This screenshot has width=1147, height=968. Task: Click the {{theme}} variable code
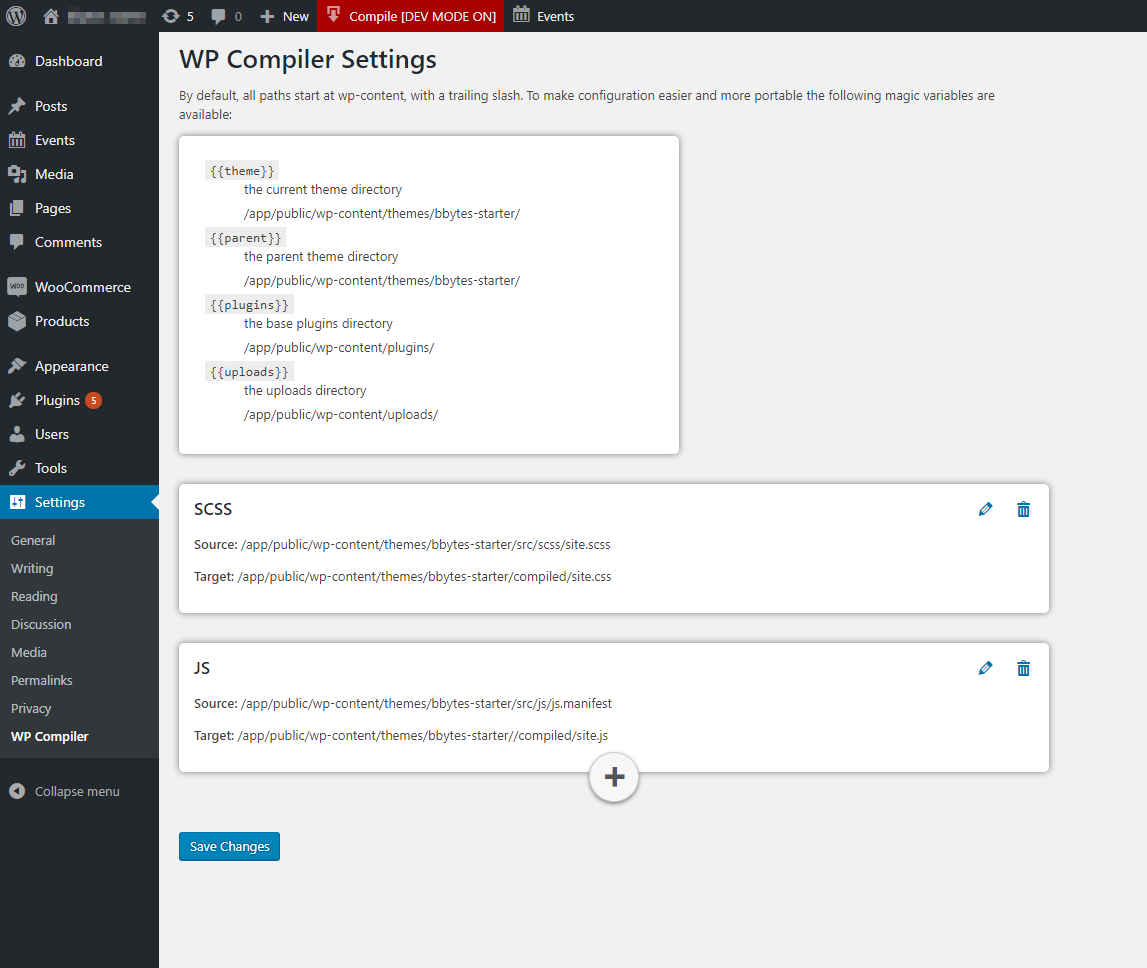242,171
